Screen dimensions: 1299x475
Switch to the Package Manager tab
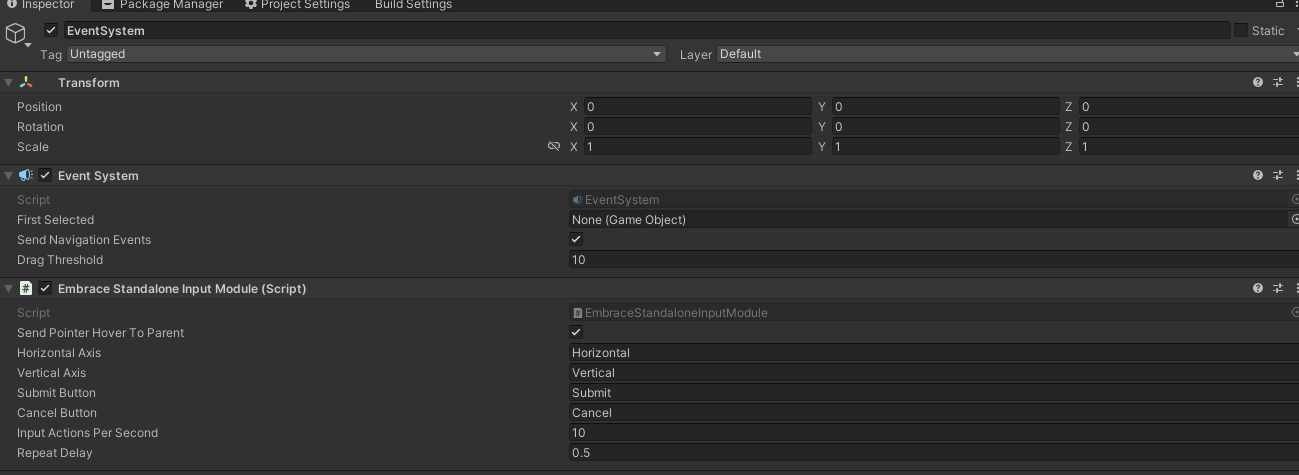163,5
